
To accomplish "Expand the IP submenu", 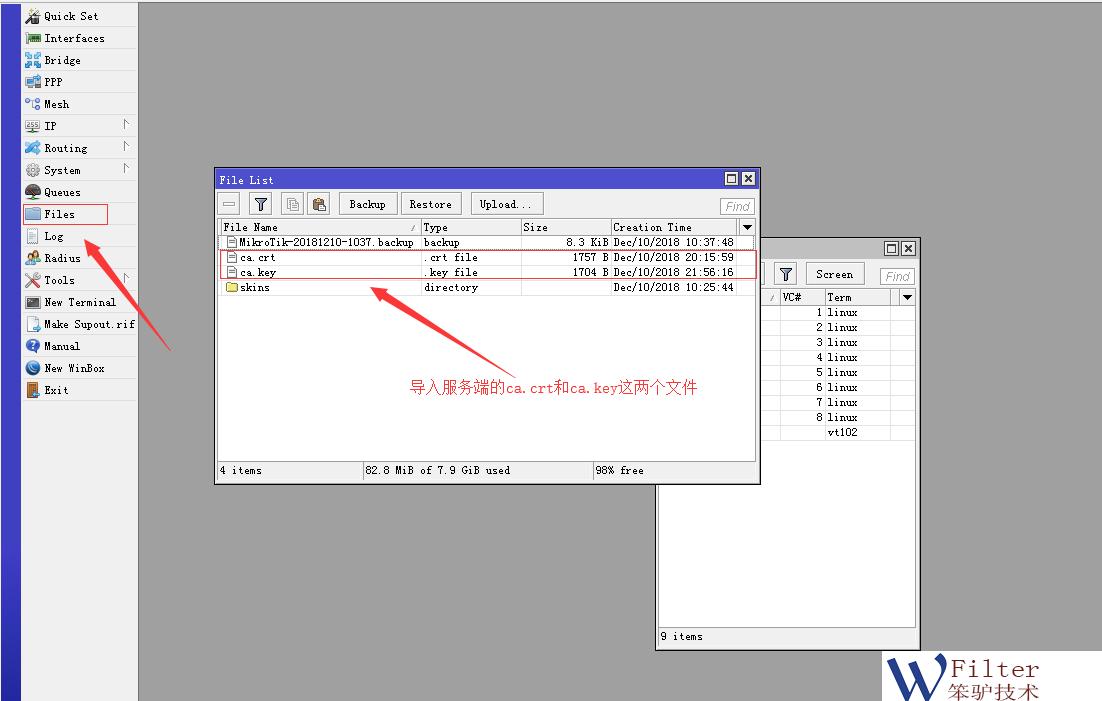I will (x=48, y=125).
